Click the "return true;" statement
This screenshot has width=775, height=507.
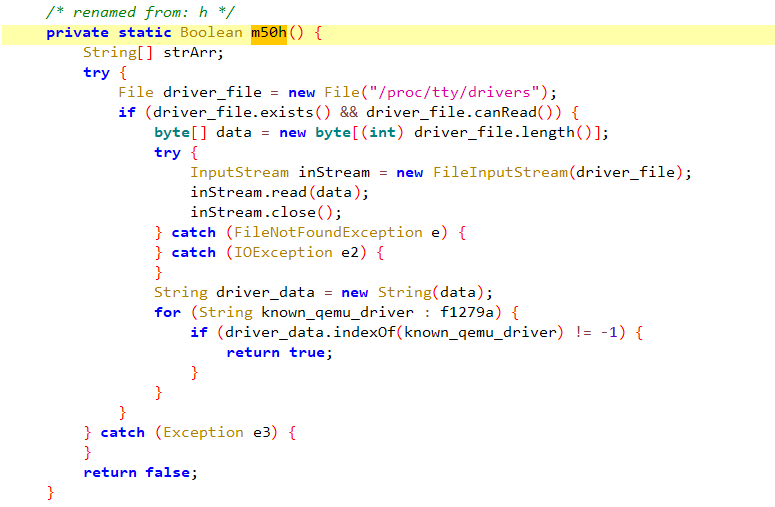[280, 352]
